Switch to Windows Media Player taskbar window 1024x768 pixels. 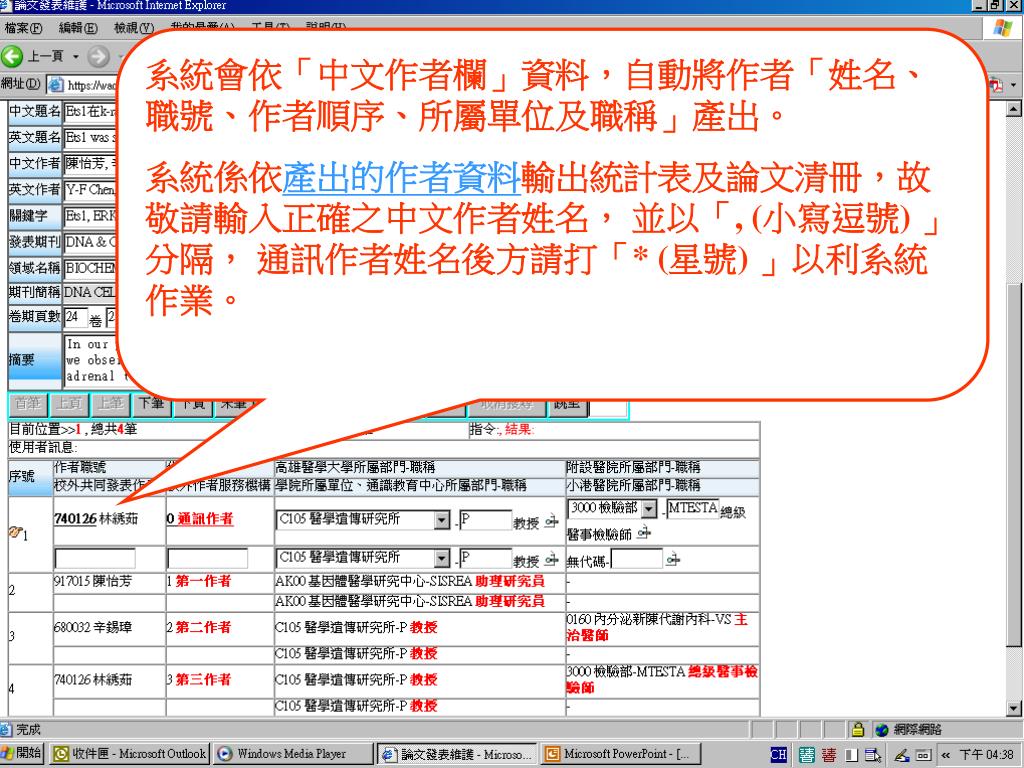click(x=293, y=754)
